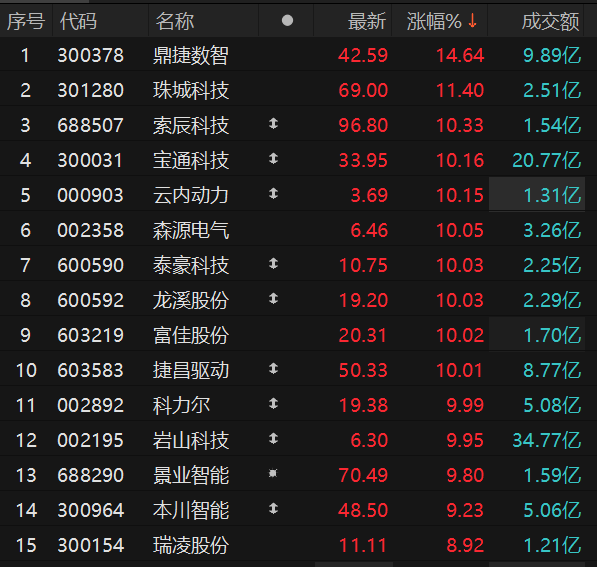The image size is (597, 567).
Task: Open stock code 301280 珠城科技
Action: tap(91, 91)
